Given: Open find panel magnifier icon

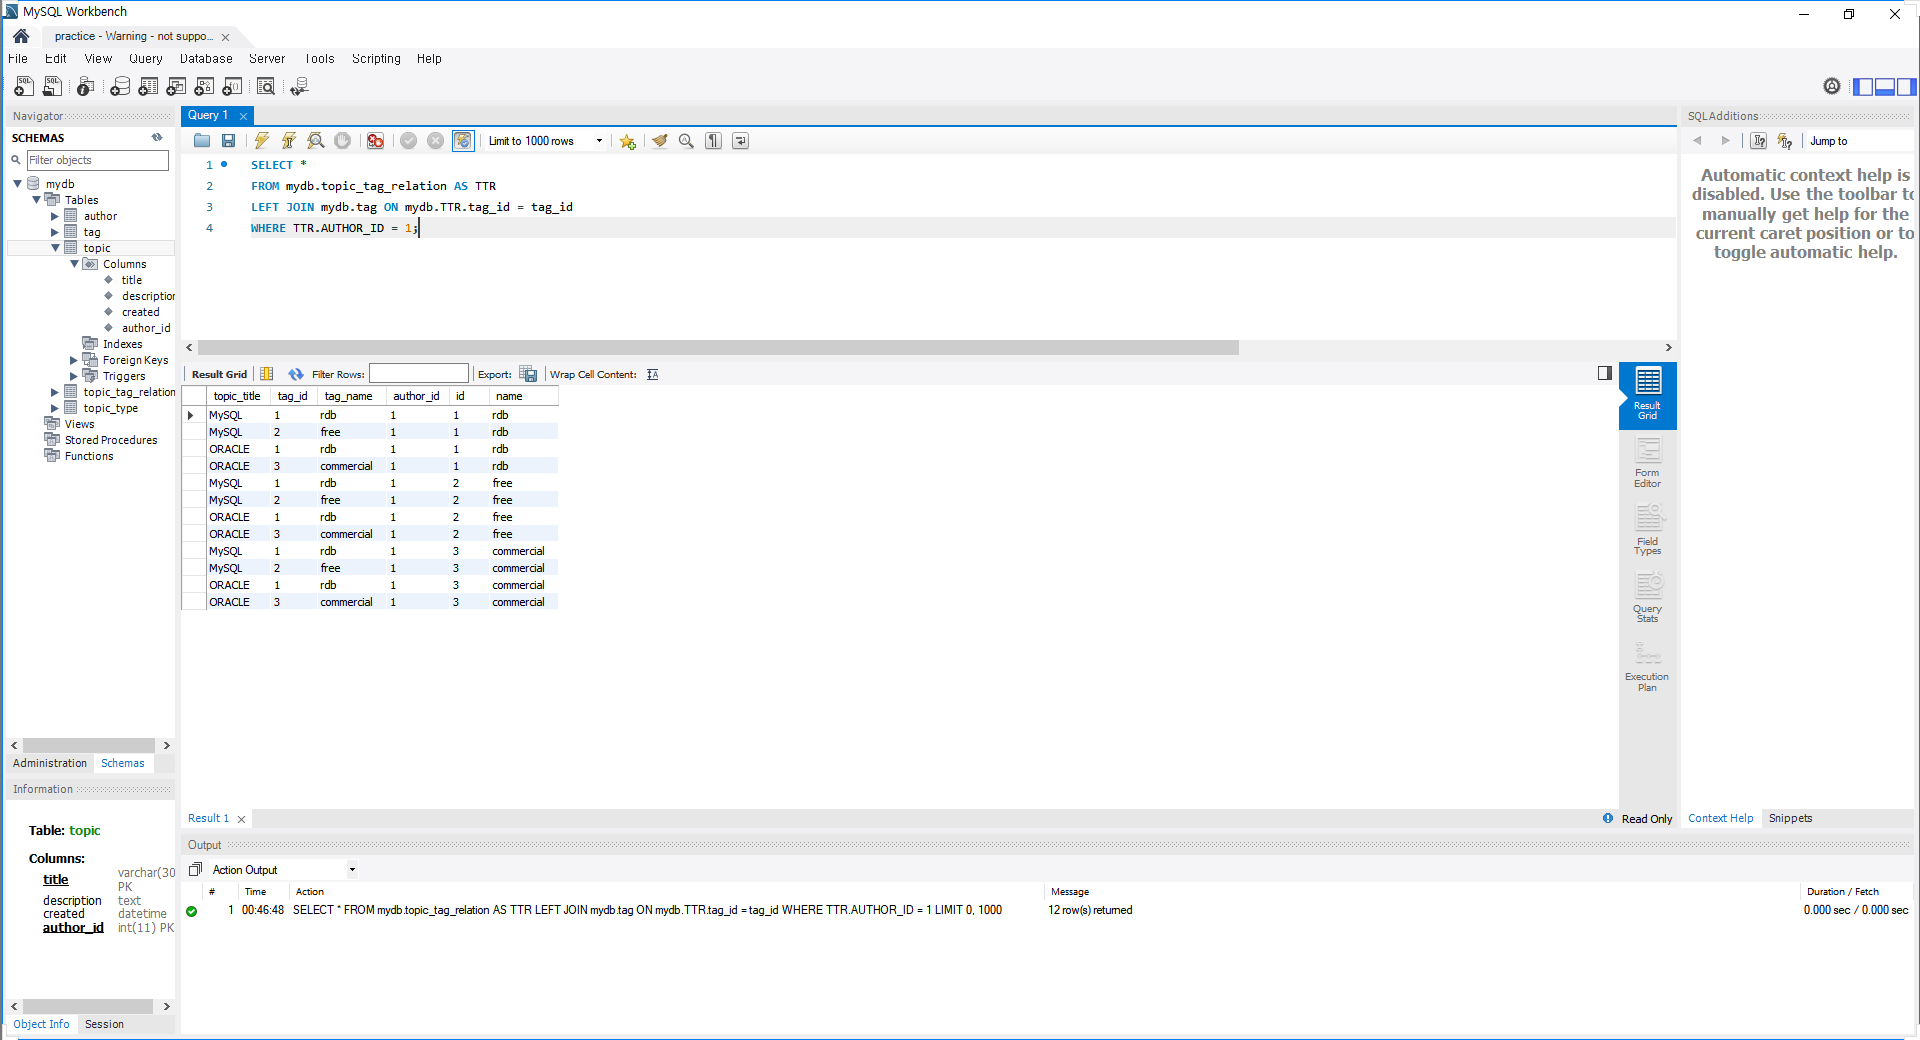Looking at the screenshot, I should click(686, 141).
